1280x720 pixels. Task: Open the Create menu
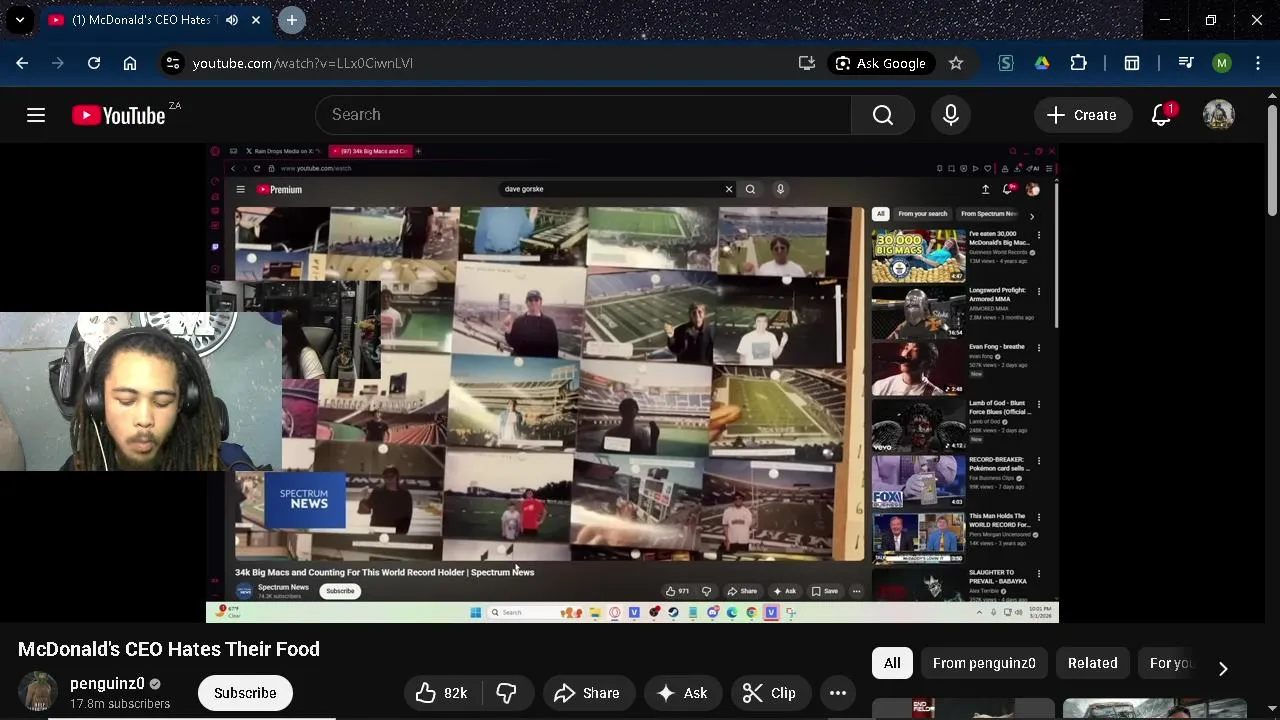1081,115
